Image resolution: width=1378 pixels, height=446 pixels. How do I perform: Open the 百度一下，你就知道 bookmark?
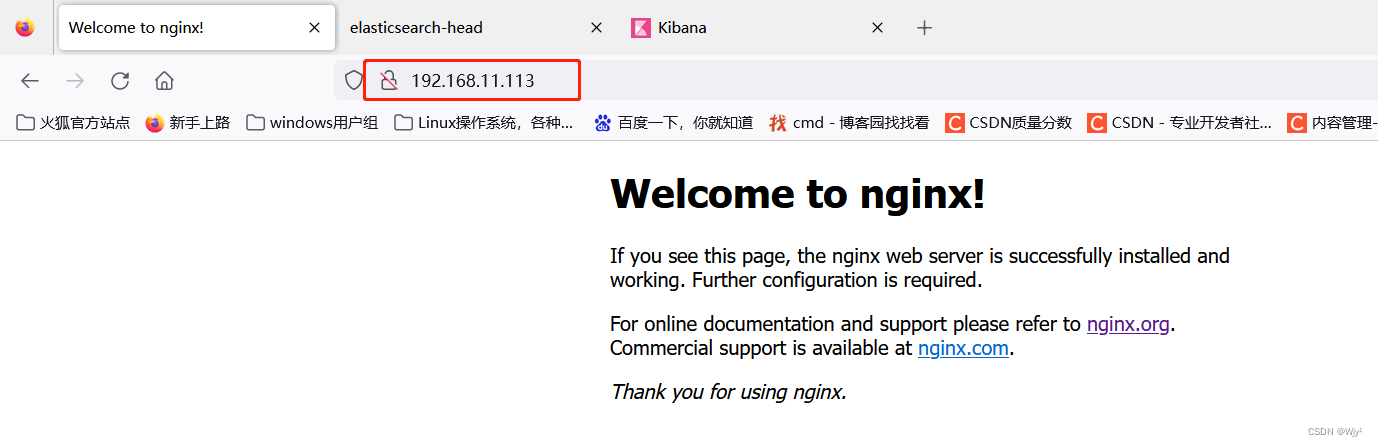(673, 123)
